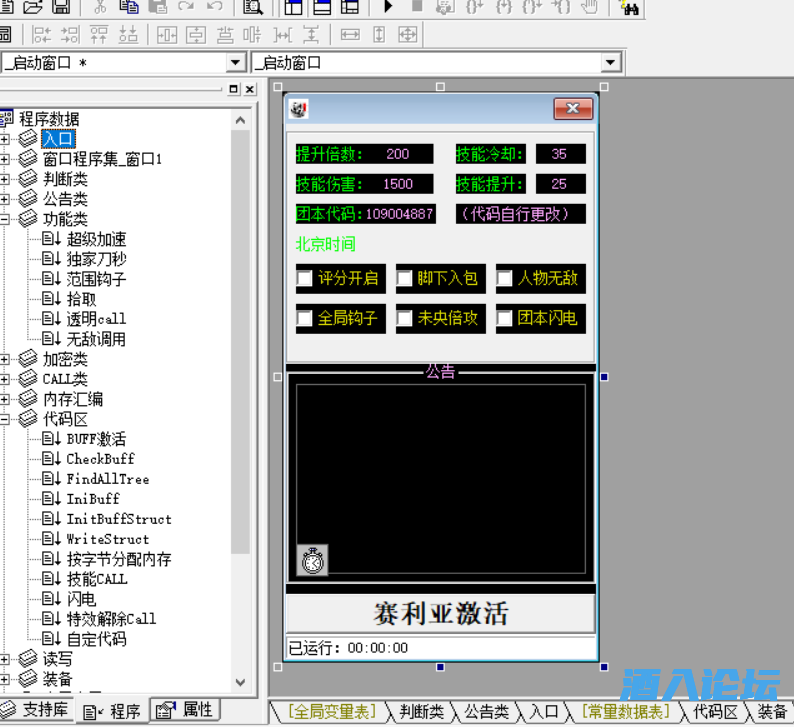The width and height of the screenshot is (794, 727).
Task: Equalize horizontal spacing between controls
Action: coord(283,35)
